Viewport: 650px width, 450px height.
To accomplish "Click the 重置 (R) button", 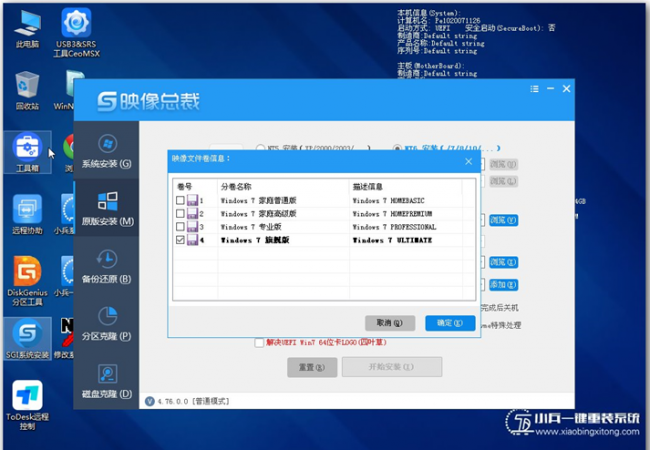I will (312, 367).
